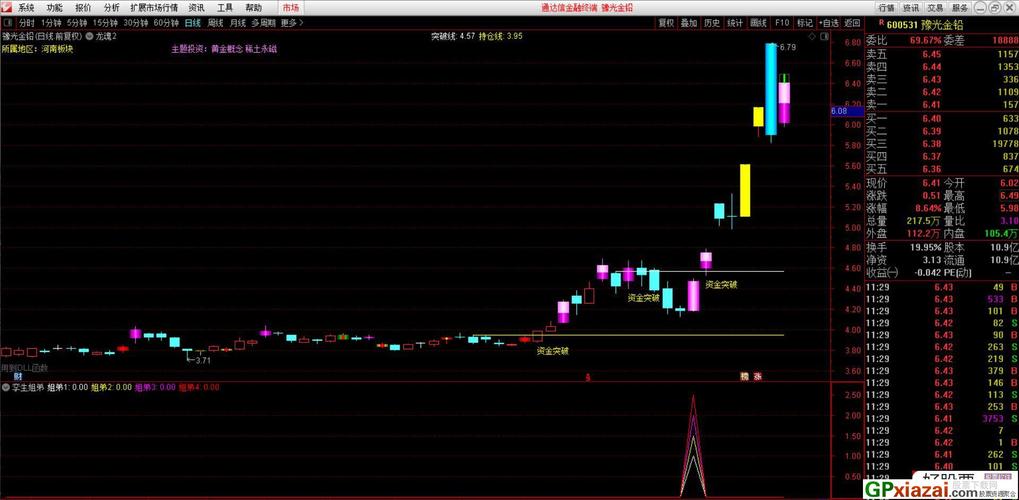
Task: Open the 系统 menu
Action: pyautogui.click(x=27, y=8)
